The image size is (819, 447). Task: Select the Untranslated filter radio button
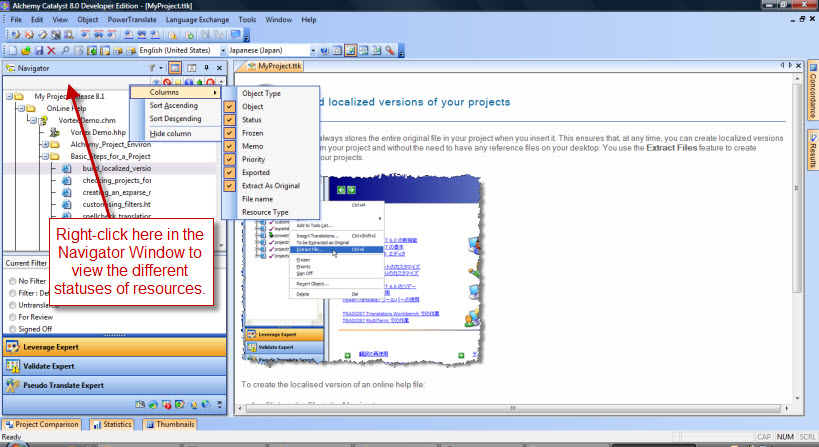click(13, 305)
